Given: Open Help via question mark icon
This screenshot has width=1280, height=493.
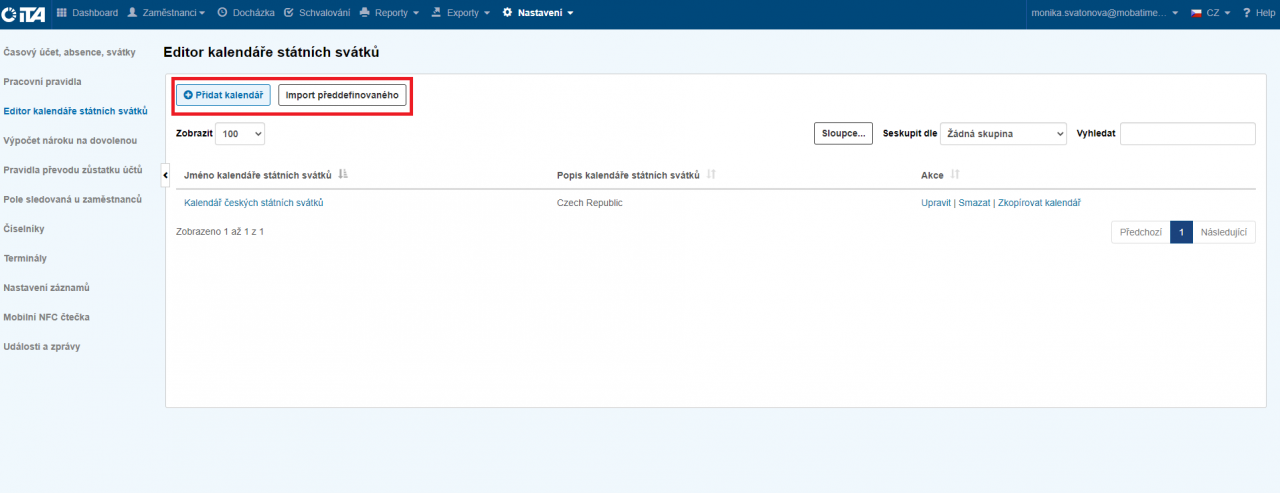Looking at the screenshot, I should click(1246, 13).
